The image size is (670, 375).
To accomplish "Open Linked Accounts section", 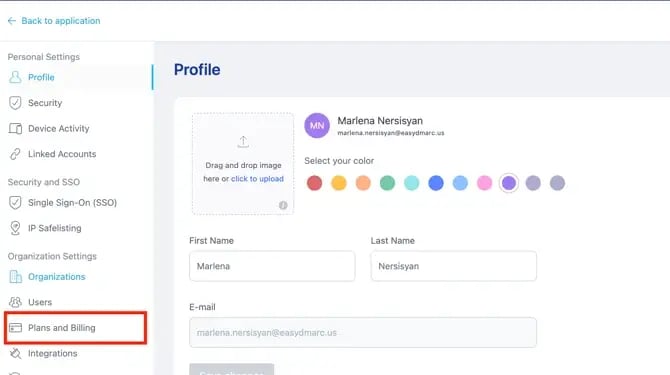I will 62,154.
